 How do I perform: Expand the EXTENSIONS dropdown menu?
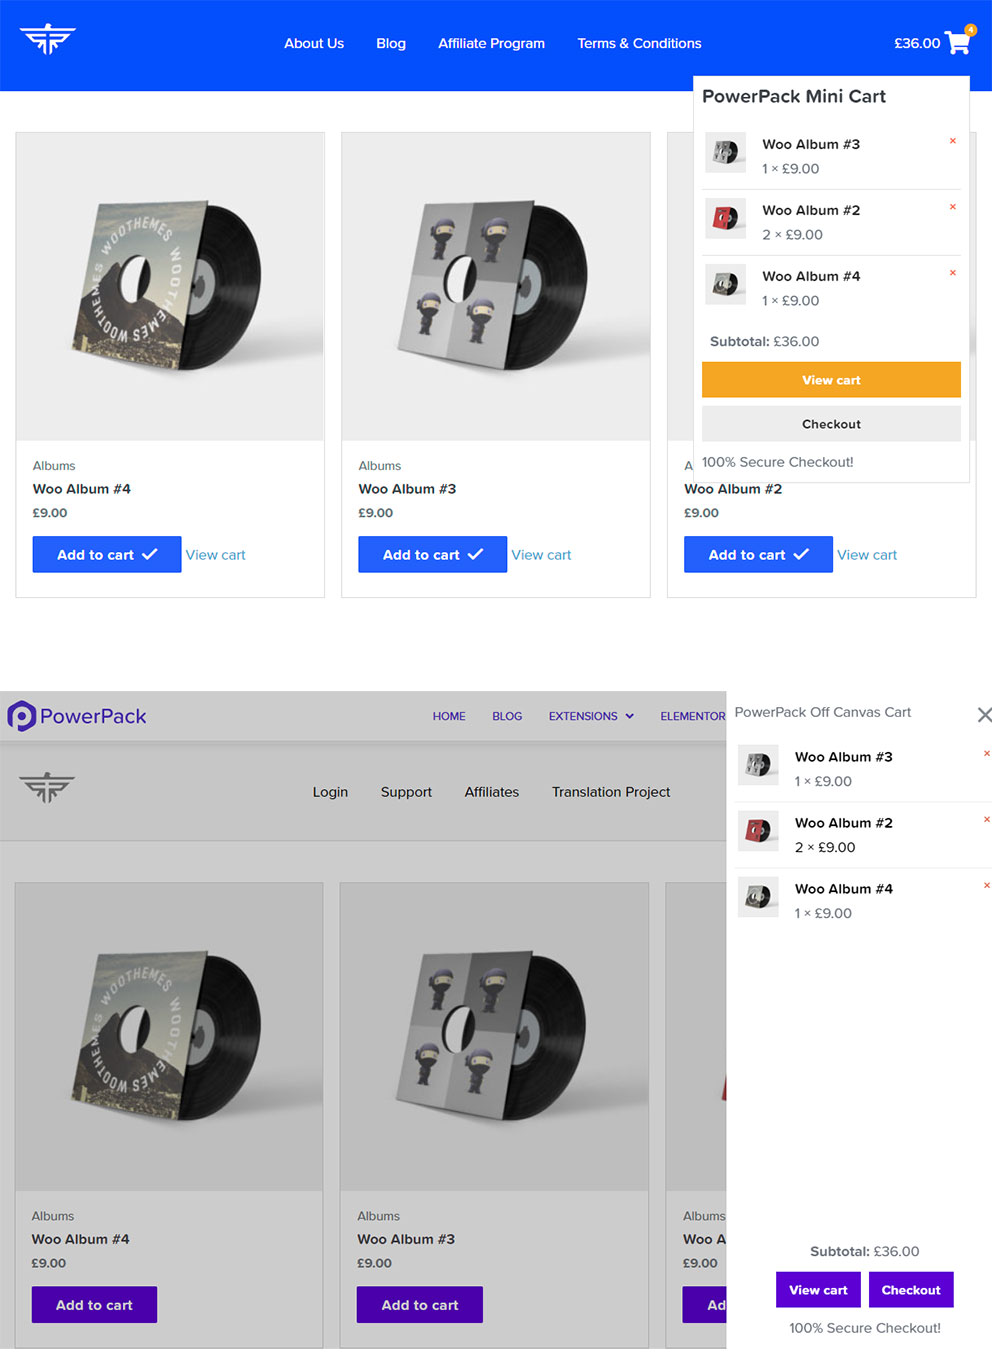[590, 716]
